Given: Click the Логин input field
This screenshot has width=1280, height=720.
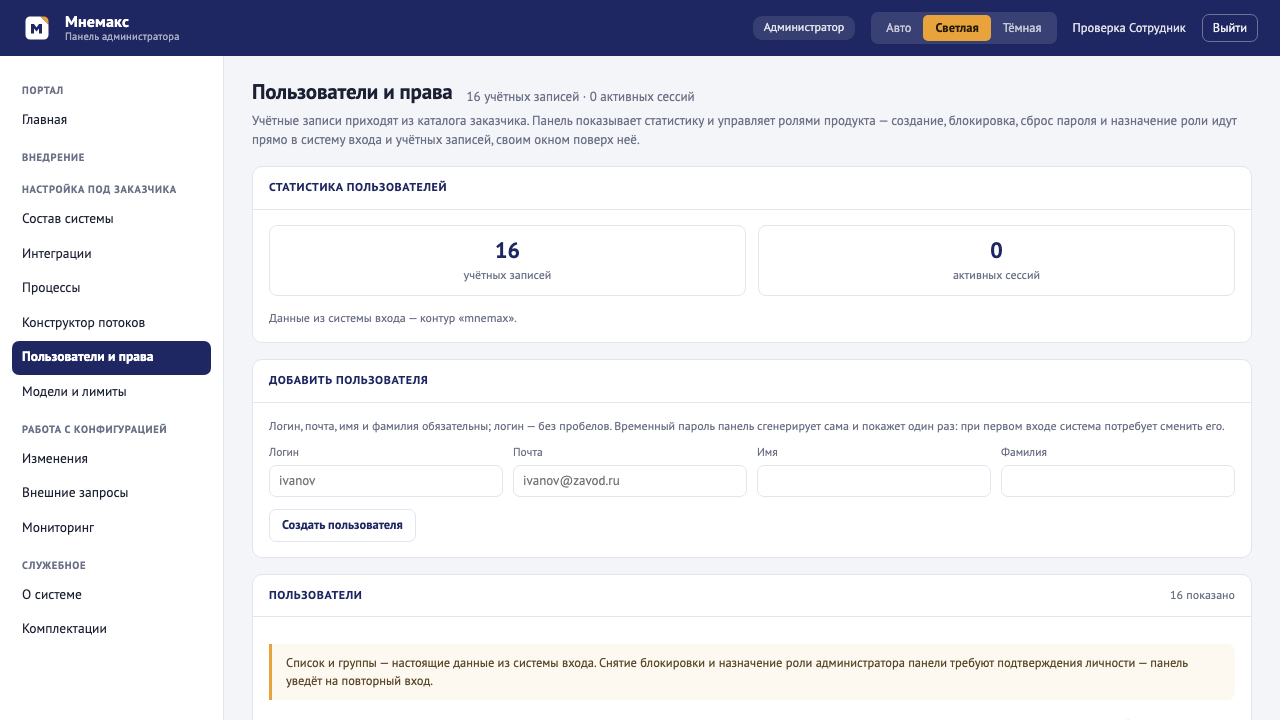Looking at the screenshot, I should [x=386, y=481].
